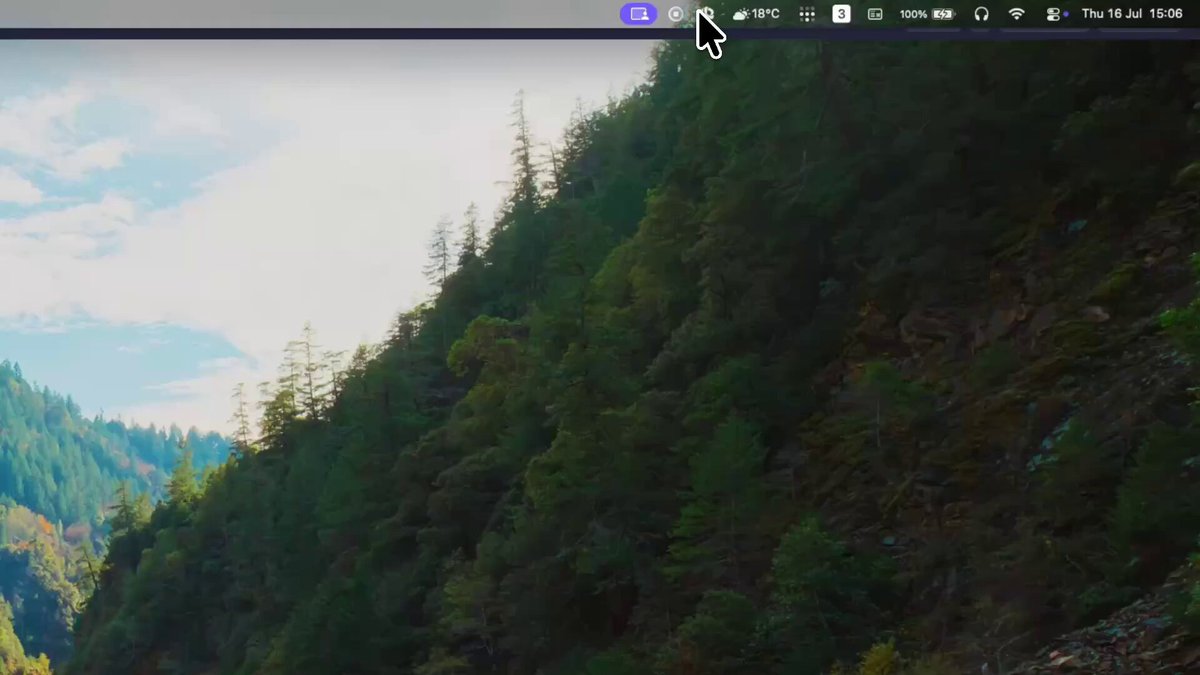The width and height of the screenshot is (1200, 675).
Task: Open Control Center from the menu bar
Action: click(1054, 14)
